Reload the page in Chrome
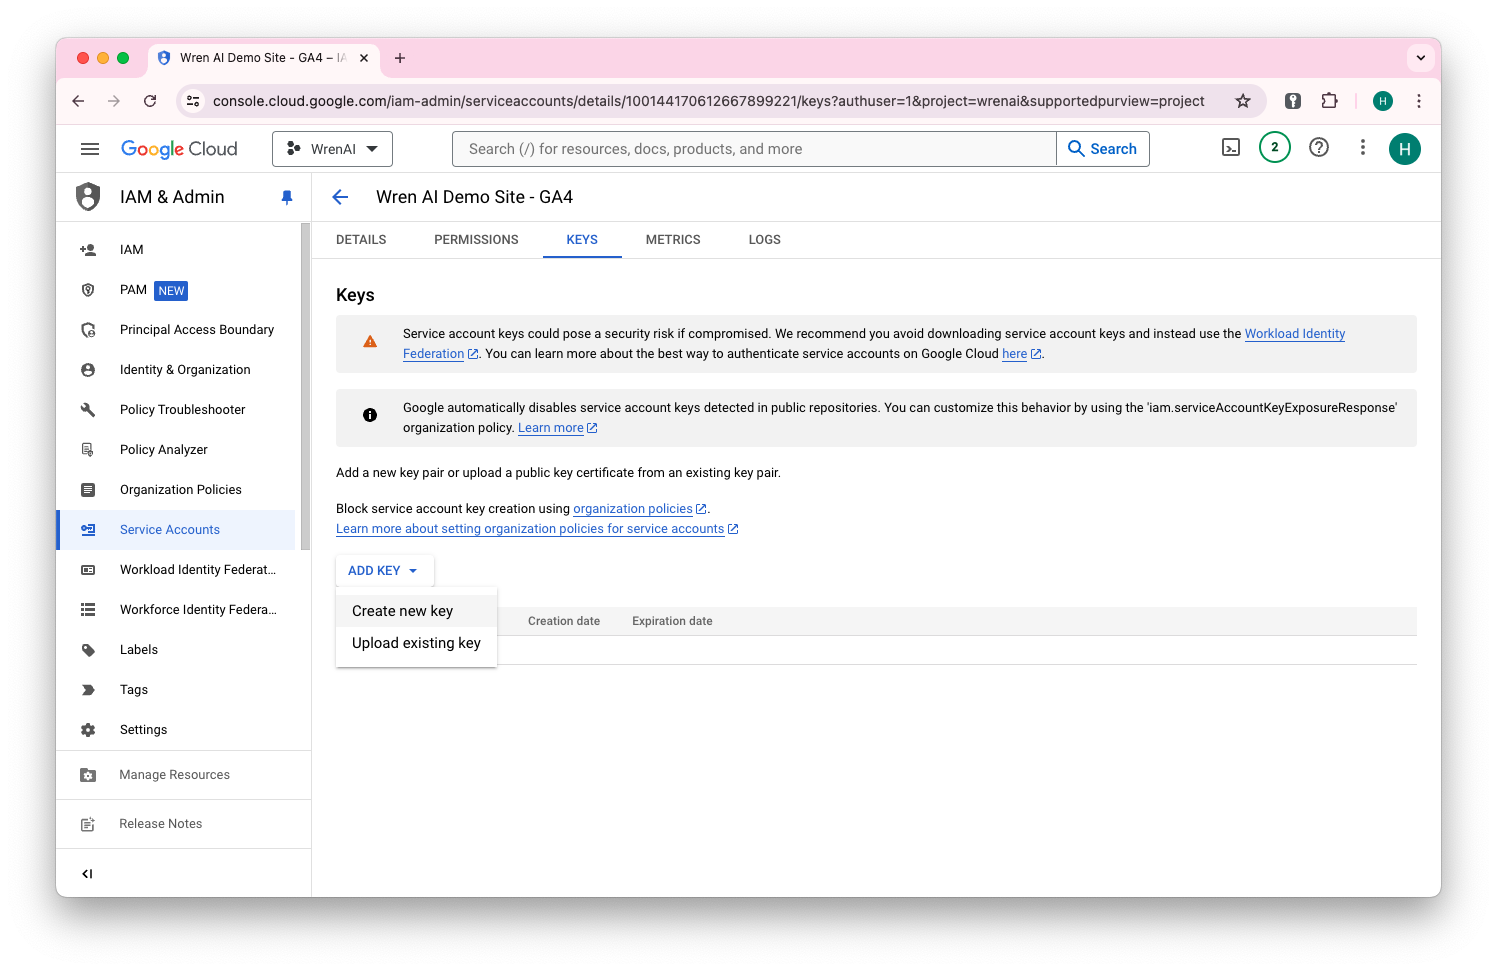Screen dimensions: 1497x971 150,101
